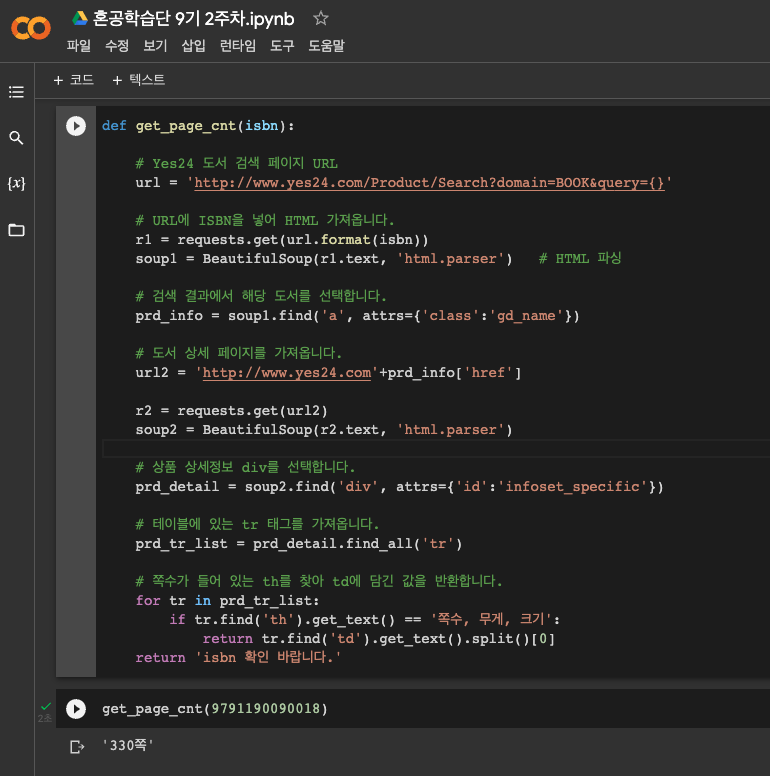Open the 수정 menu

click(x=117, y=46)
